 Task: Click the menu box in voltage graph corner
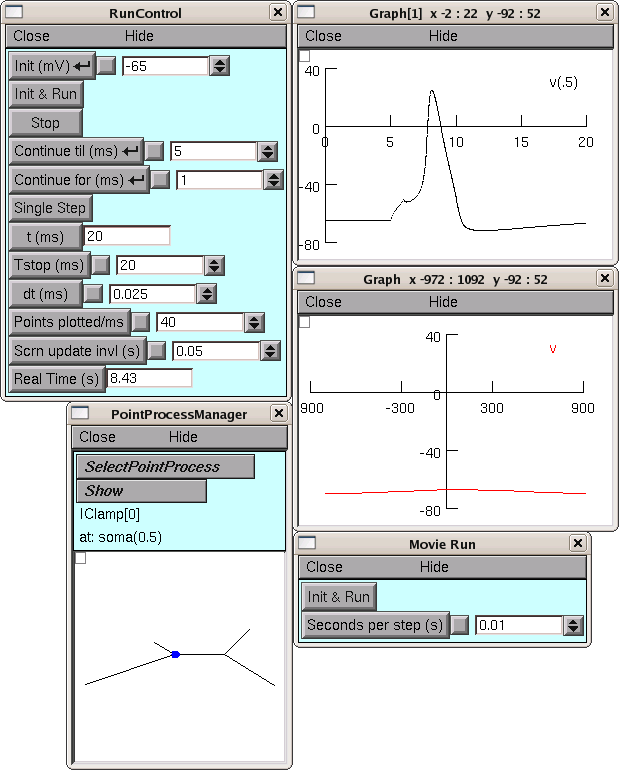click(x=305, y=55)
